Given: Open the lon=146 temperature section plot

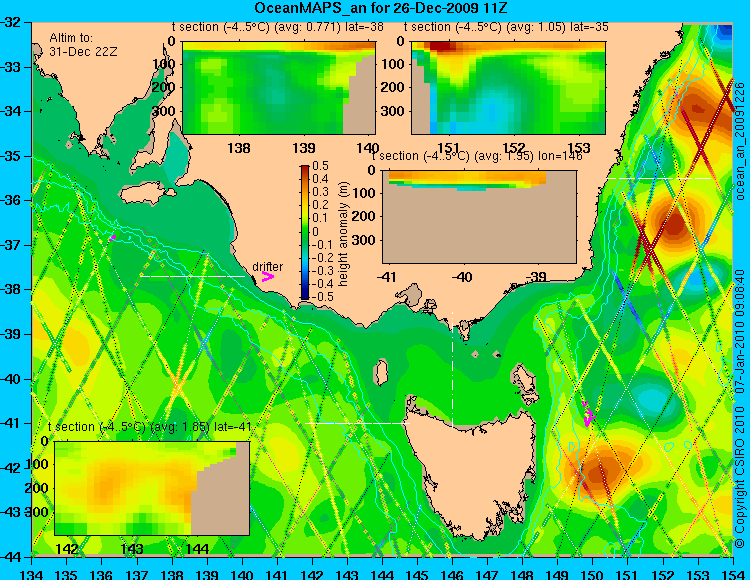Looking at the screenshot, I should tap(479, 217).
